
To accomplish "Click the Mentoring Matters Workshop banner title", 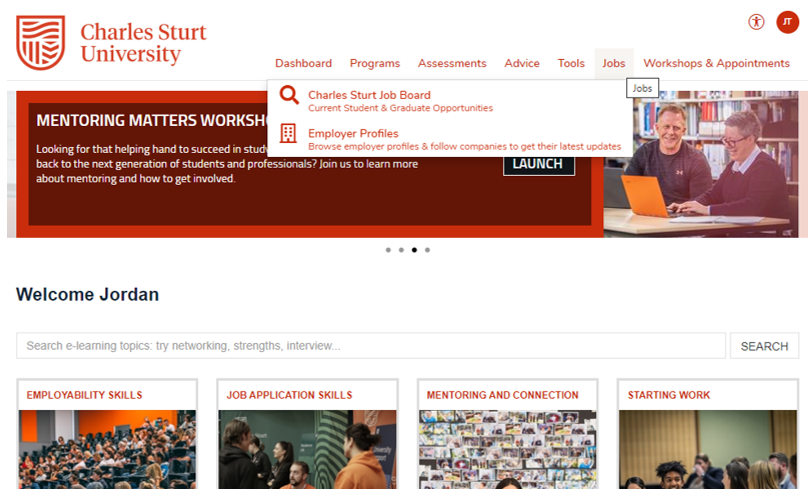I will (151, 120).
